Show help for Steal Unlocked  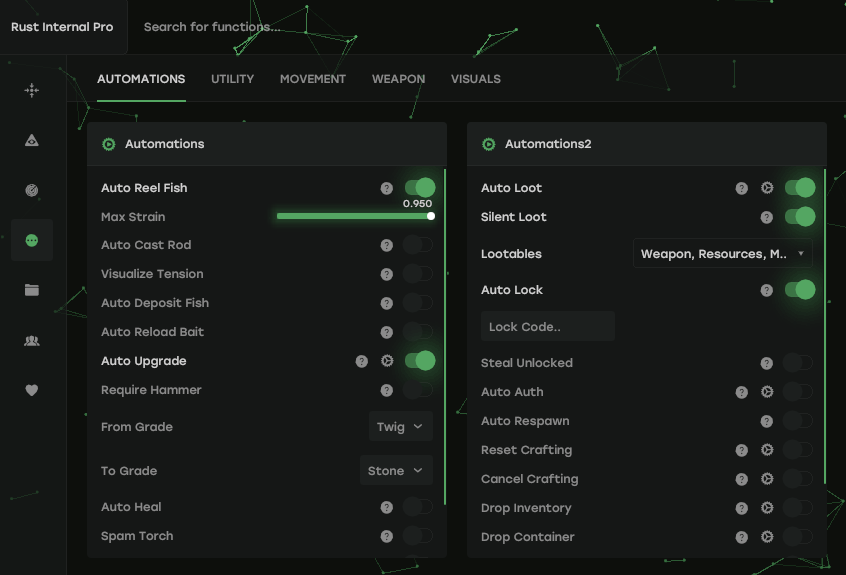[767, 364]
